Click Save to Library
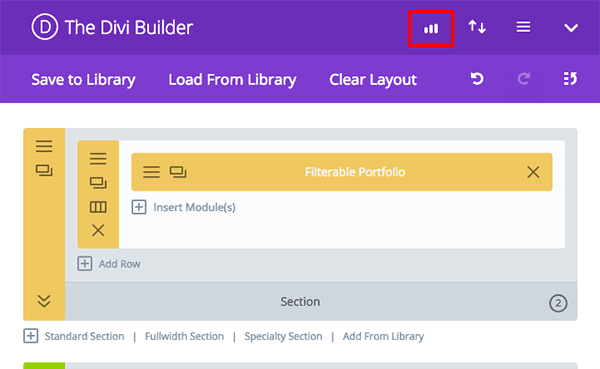Viewport: 600px width, 369px height. [x=83, y=80]
